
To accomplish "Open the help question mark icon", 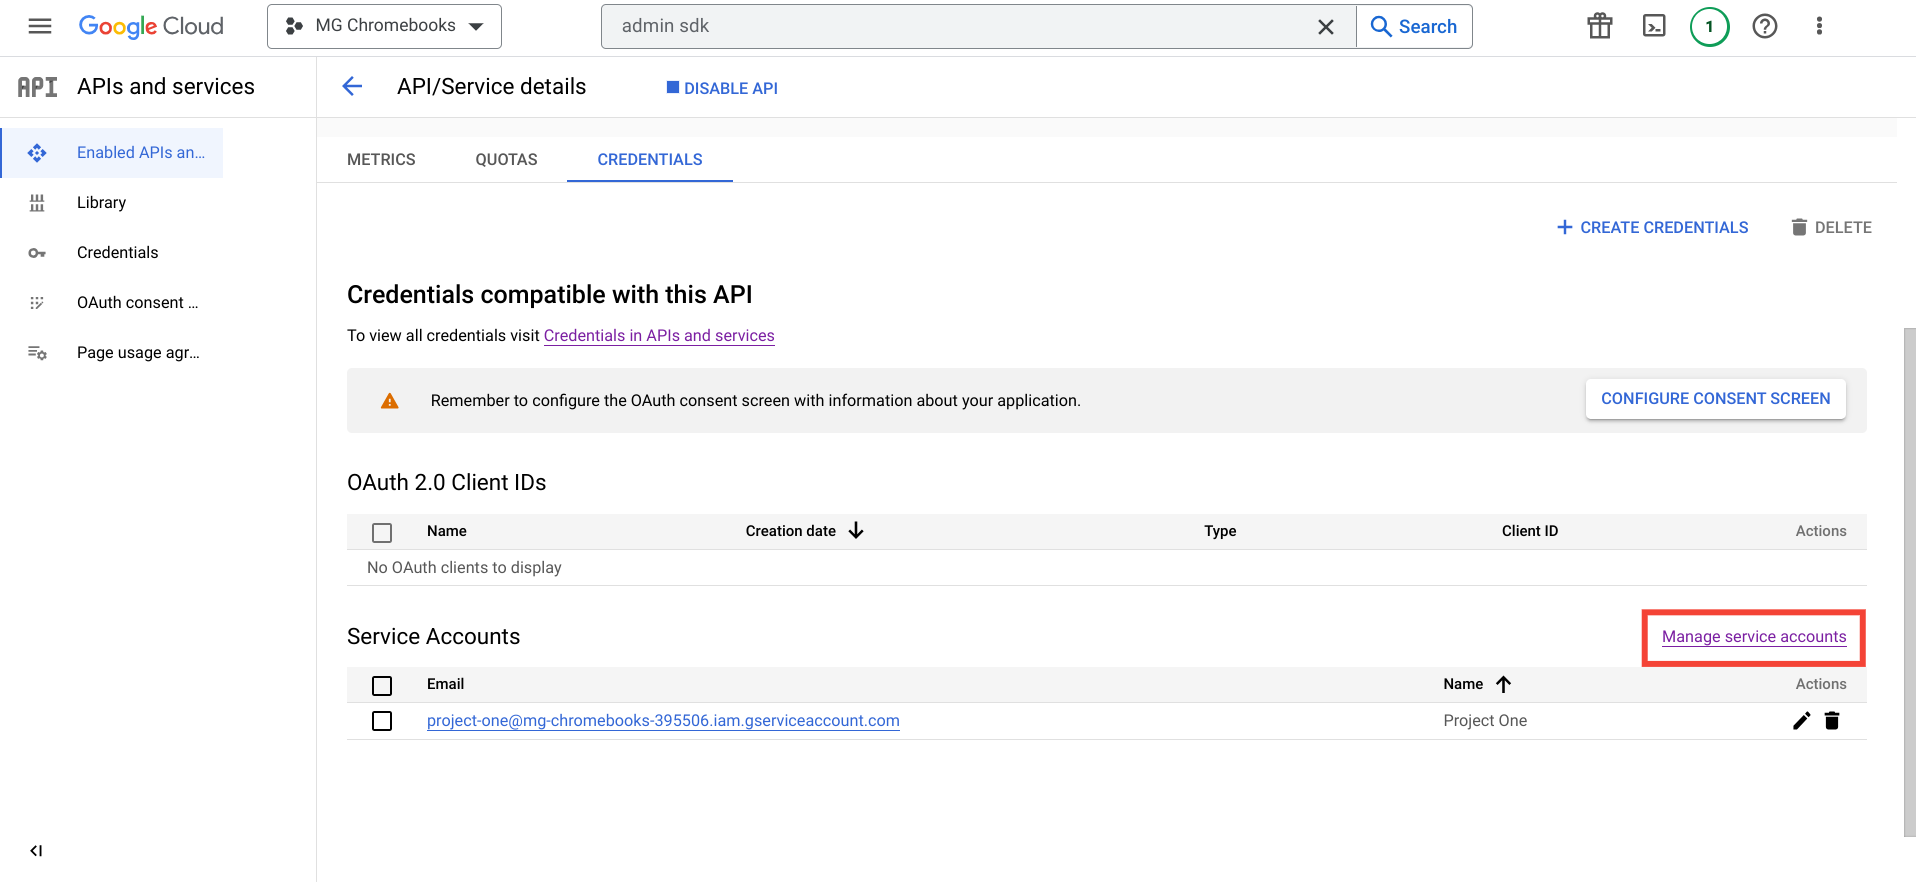I will point(1765,26).
